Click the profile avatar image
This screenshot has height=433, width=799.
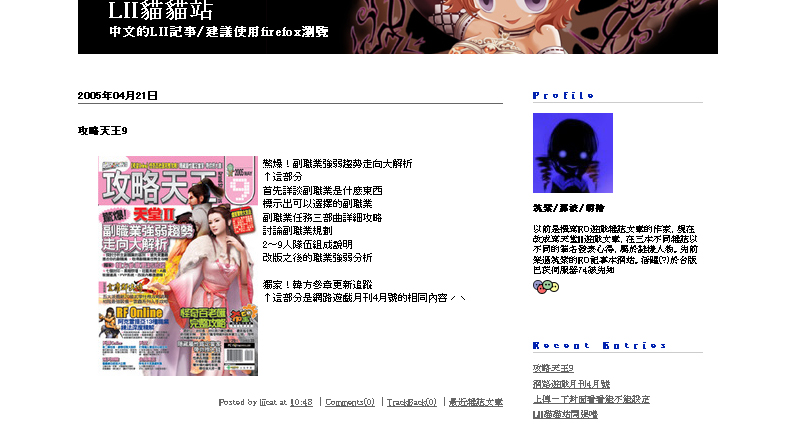(x=573, y=153)
